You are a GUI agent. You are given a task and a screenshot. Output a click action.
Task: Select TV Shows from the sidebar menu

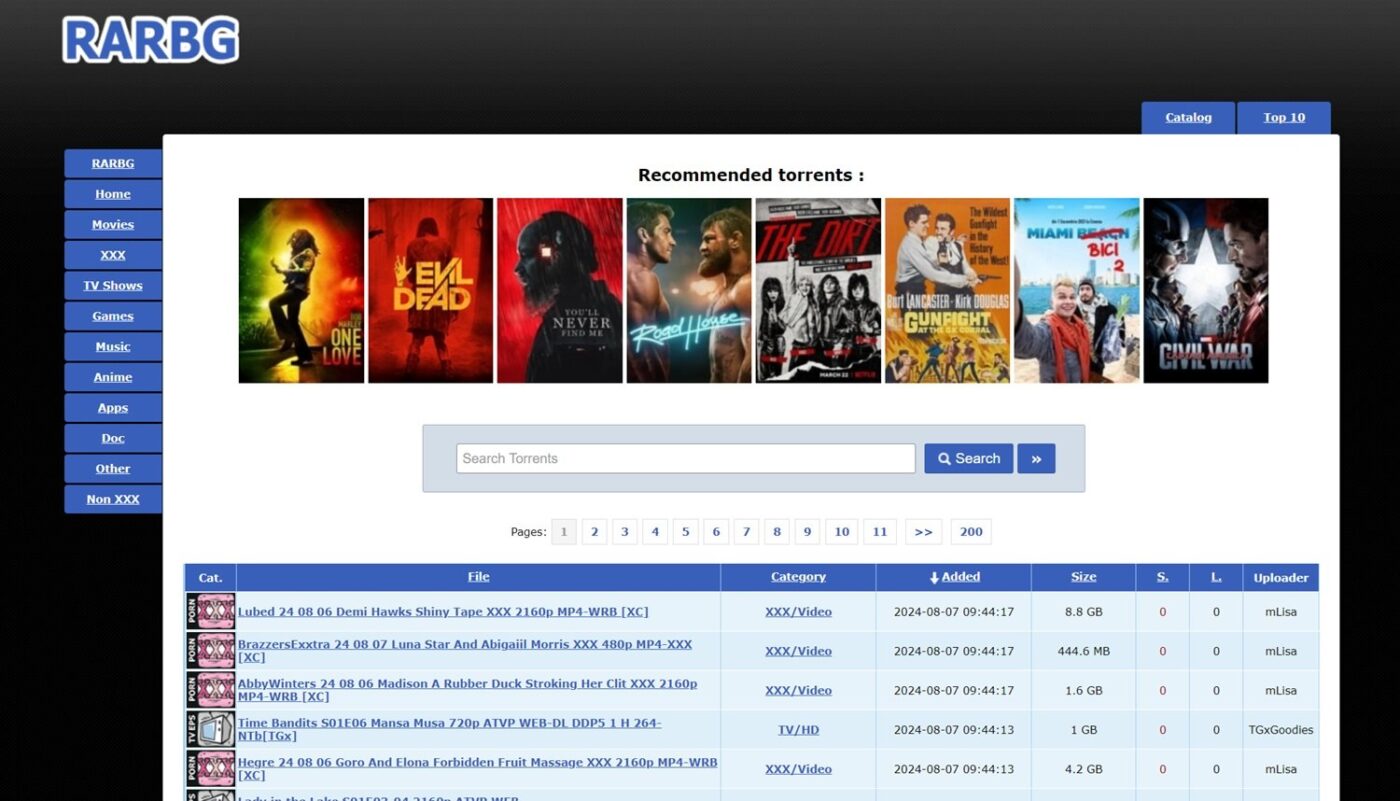(113, 286)
